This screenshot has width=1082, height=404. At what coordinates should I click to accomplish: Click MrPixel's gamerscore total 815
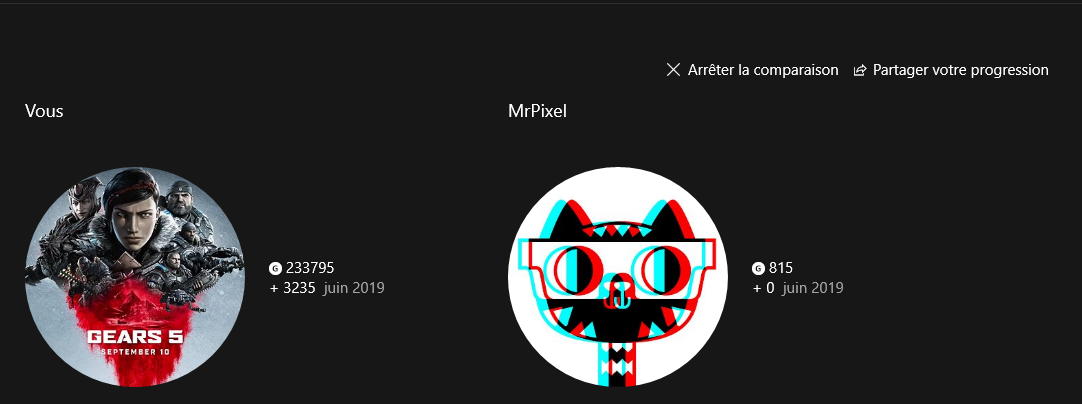(x=780, y=269)
